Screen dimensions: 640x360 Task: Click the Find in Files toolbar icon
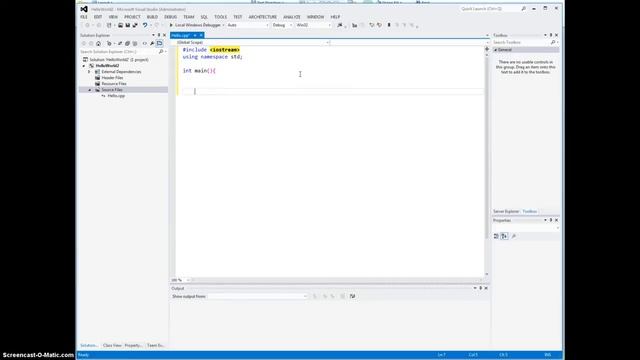click(340, 25)
